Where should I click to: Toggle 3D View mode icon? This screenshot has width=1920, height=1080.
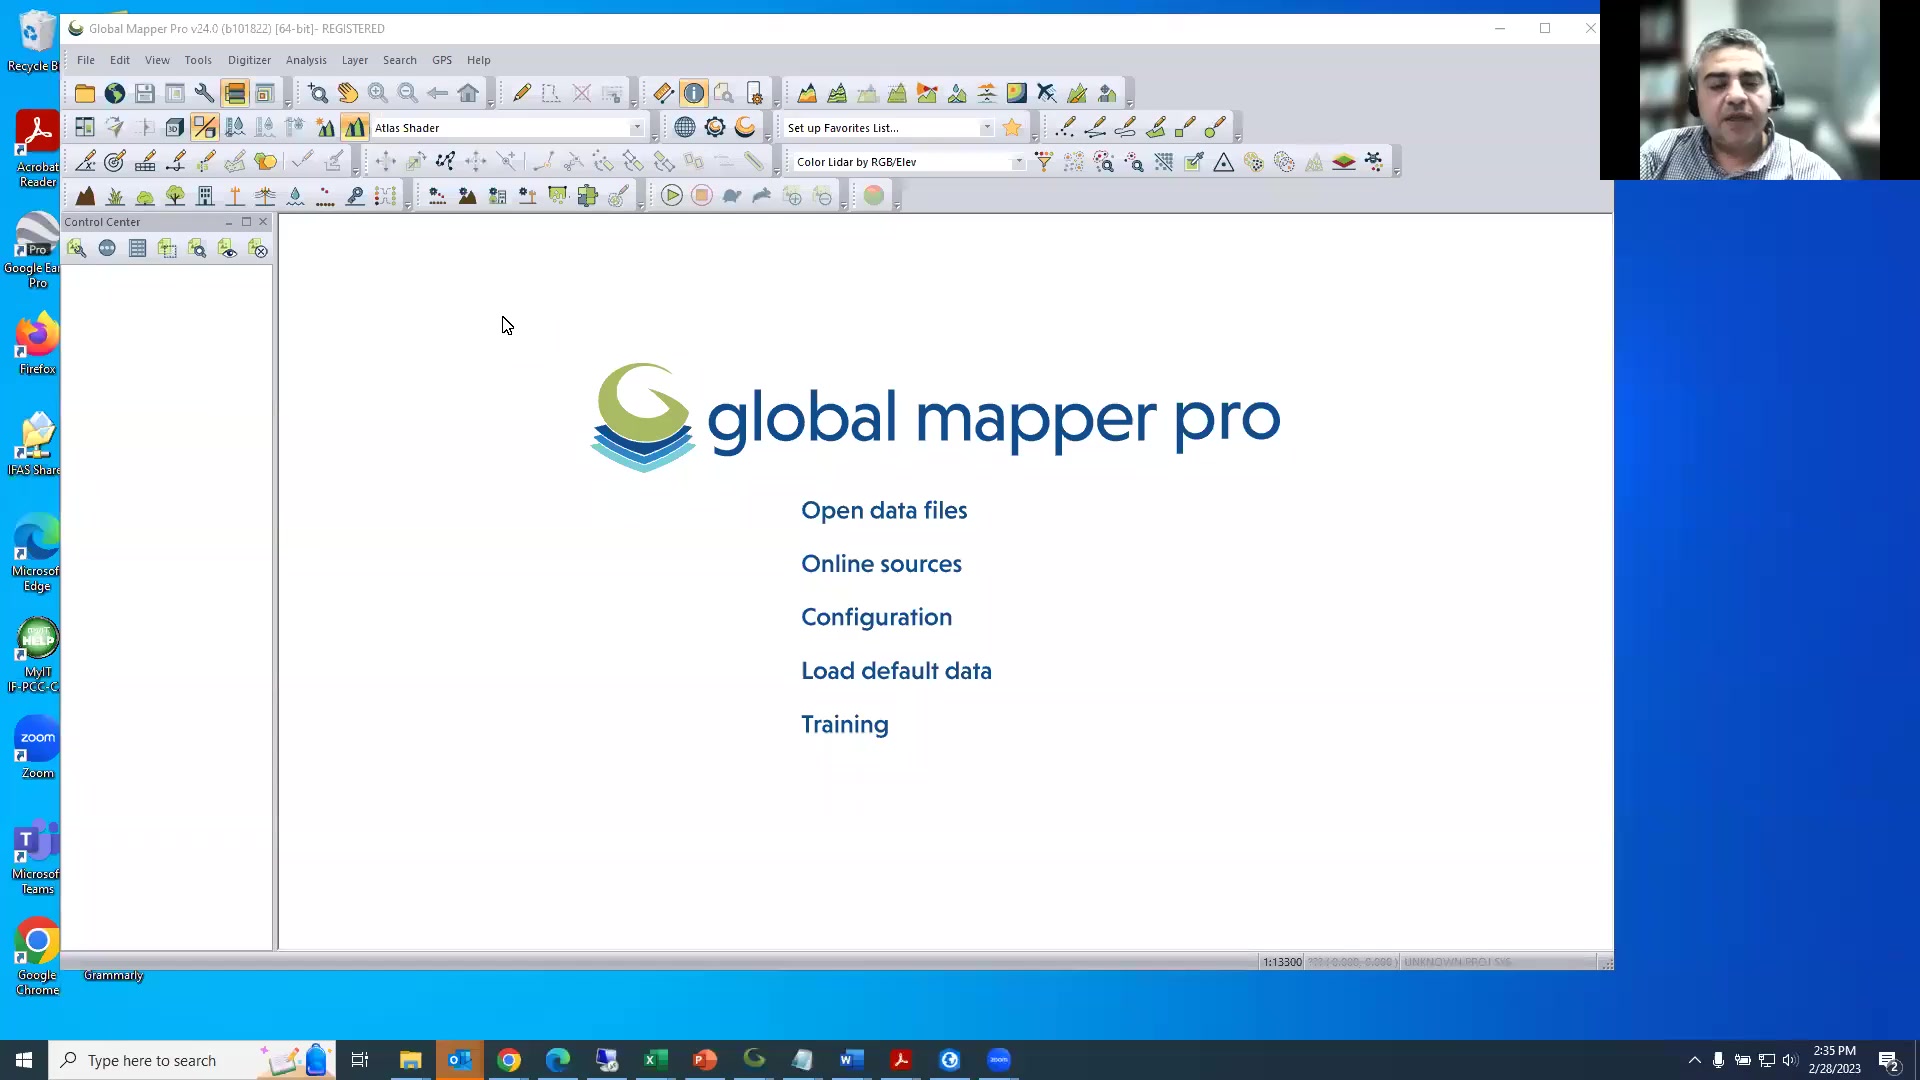(173, 127)
